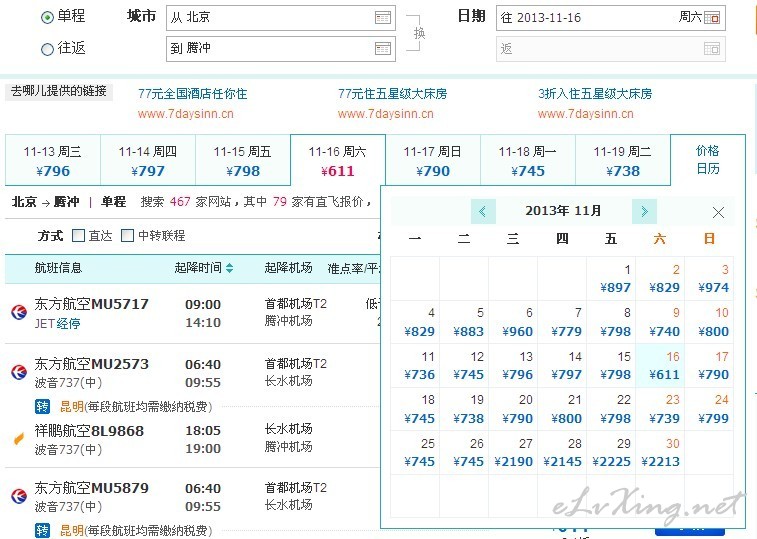Pick November 23 priced ¥739
This screenshot has width=757, height=539.
coord(660,410)
